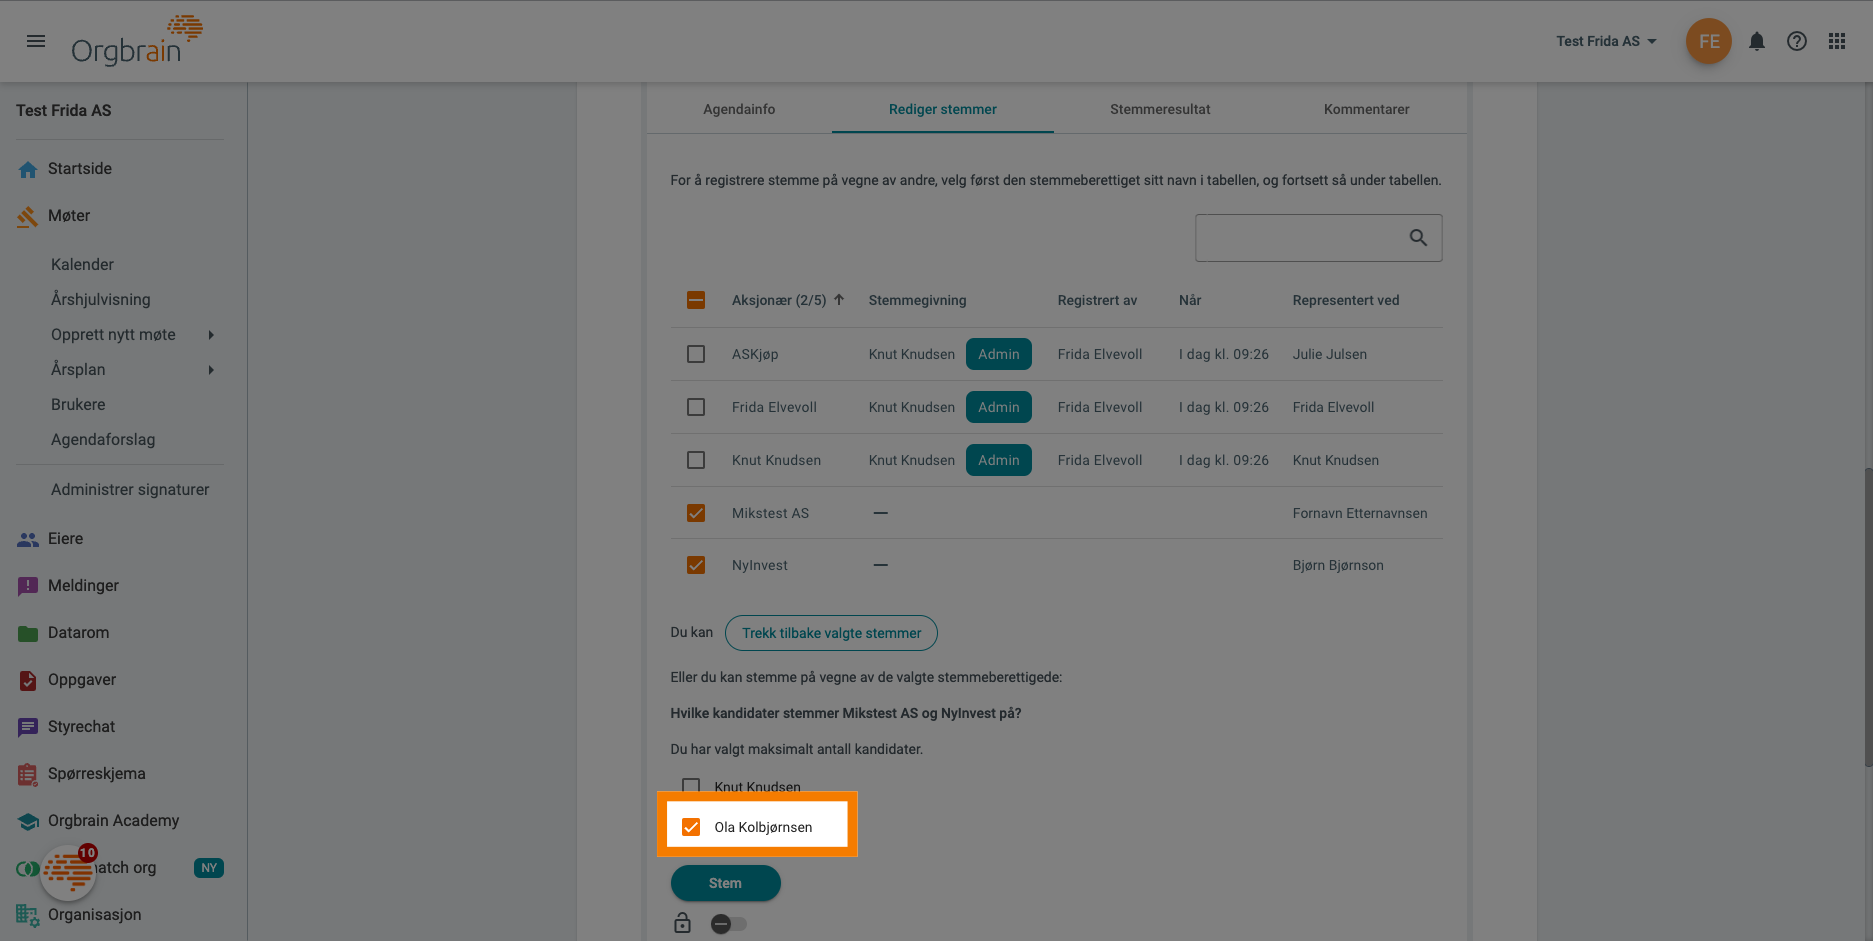Open the notifications bell
The width and height of the screenshot is (1873, 941).
(1757, 41)
